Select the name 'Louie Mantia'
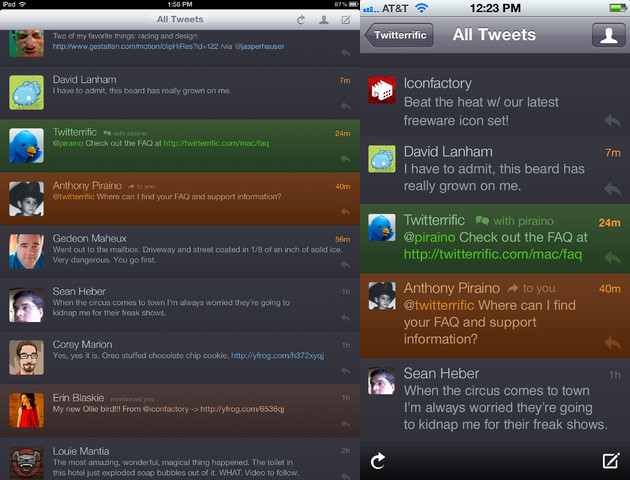 (x=81, y=451)
